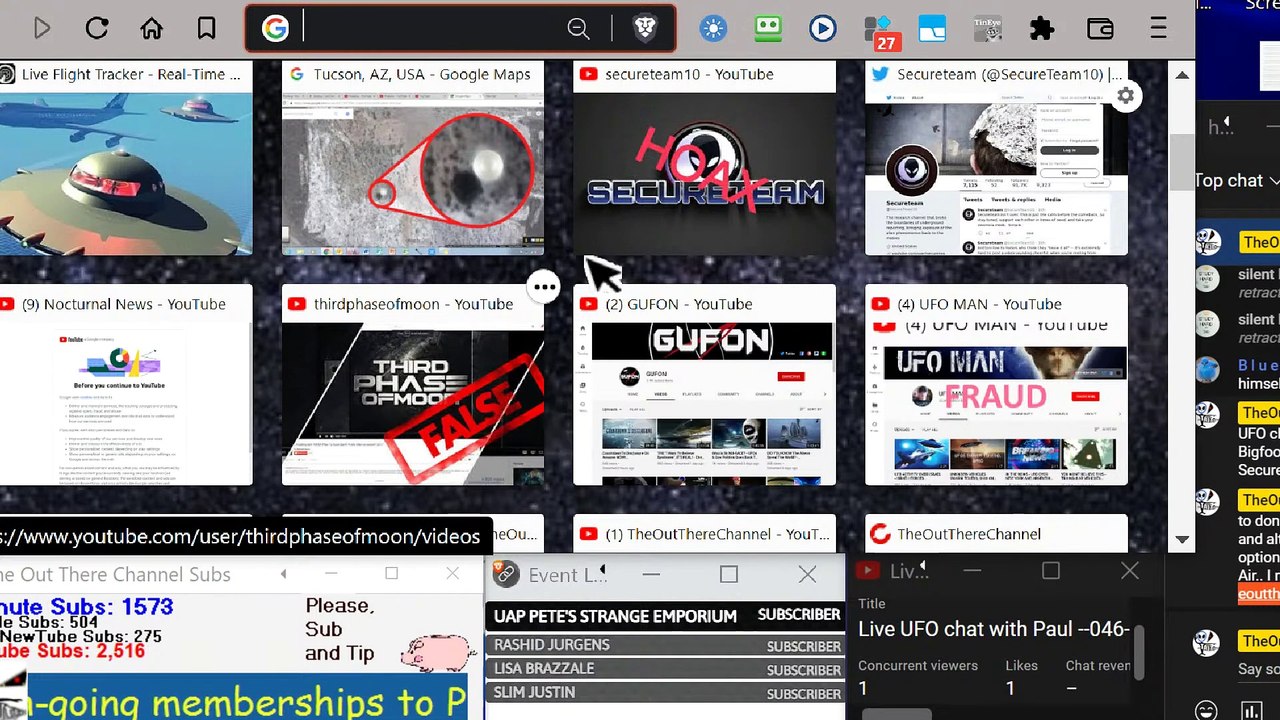
Task: Open the green robot extension
Action: coord(768,29)
